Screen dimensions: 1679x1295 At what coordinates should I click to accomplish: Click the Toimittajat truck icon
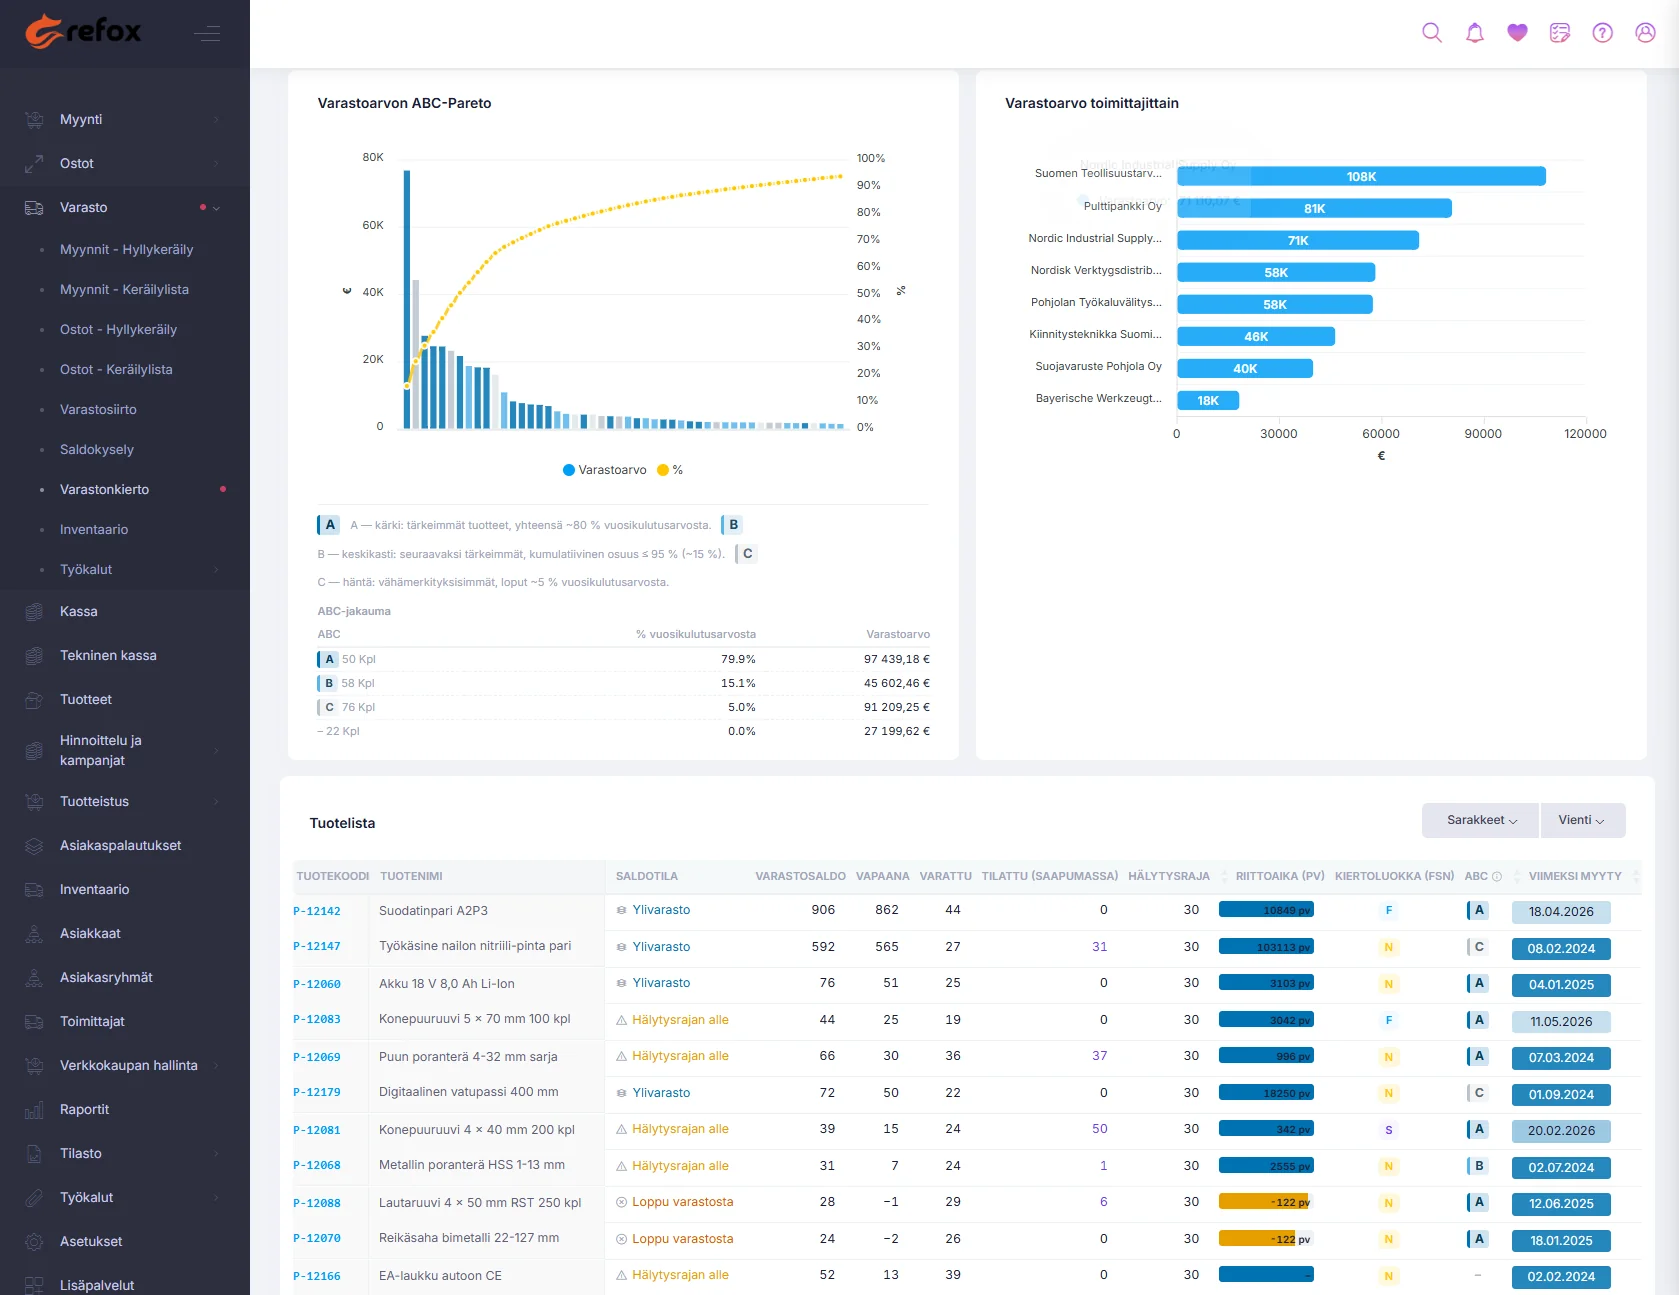34,1022
